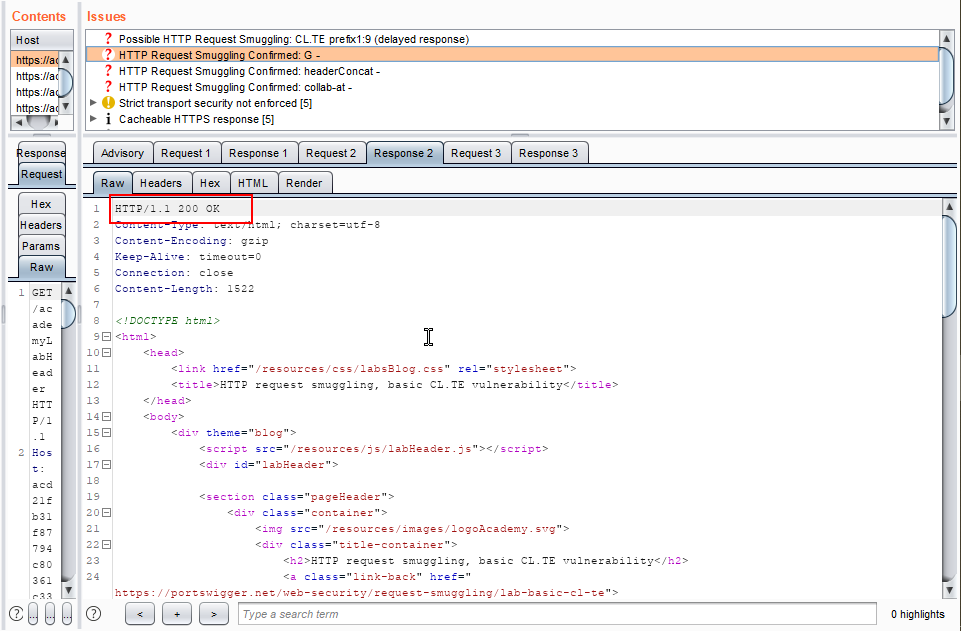The width and height of the screenshot is (961, 631).
Task: Expand the Cacheable HTTPS response issue group
Action: click(93, 119)
